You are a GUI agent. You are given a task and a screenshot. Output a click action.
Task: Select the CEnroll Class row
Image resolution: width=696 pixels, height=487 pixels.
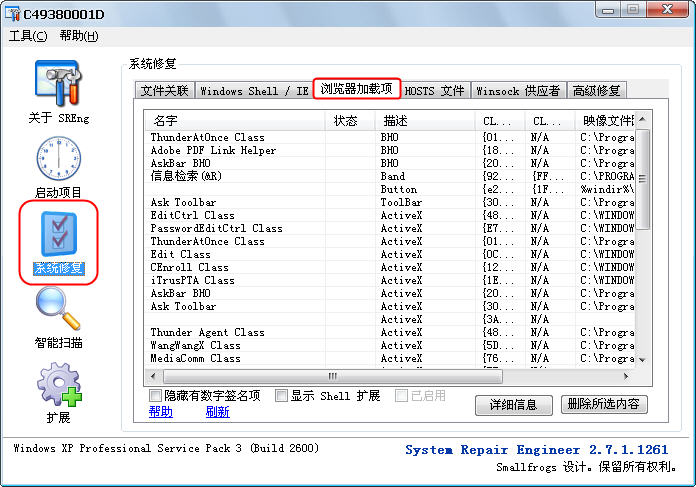[x=390, y=267]
